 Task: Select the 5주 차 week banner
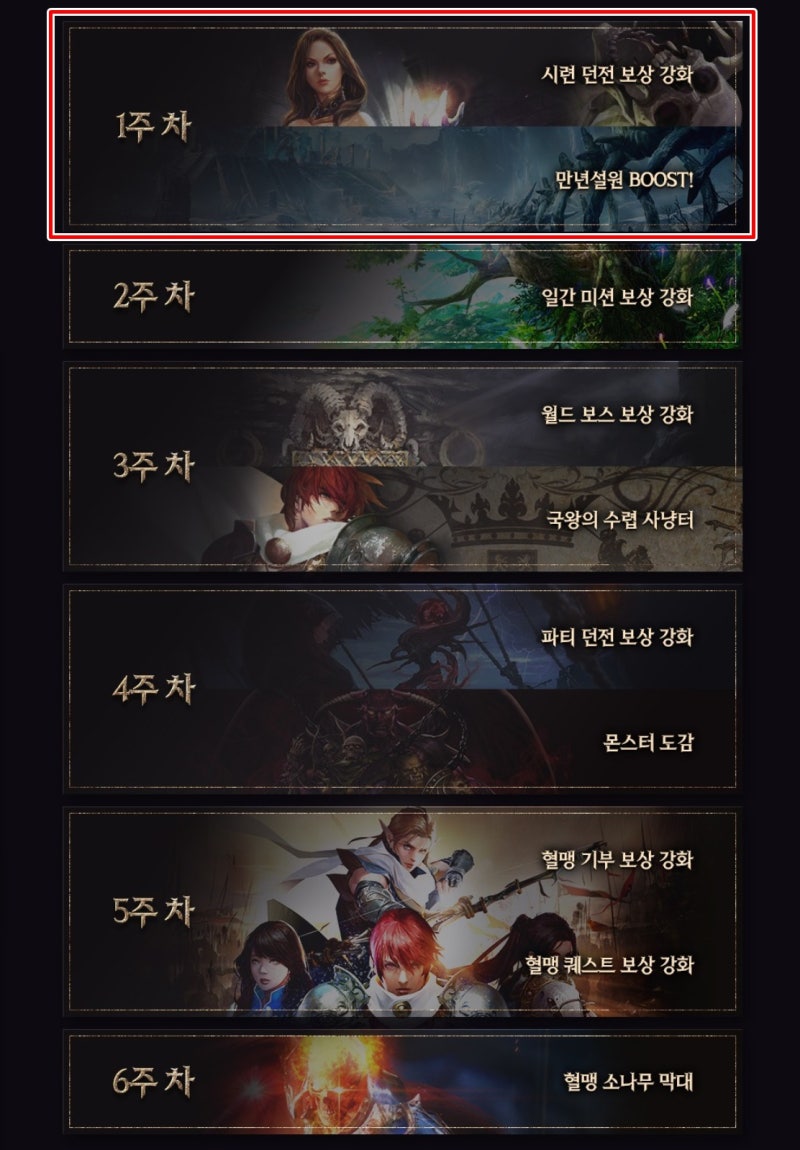(403, 912)
